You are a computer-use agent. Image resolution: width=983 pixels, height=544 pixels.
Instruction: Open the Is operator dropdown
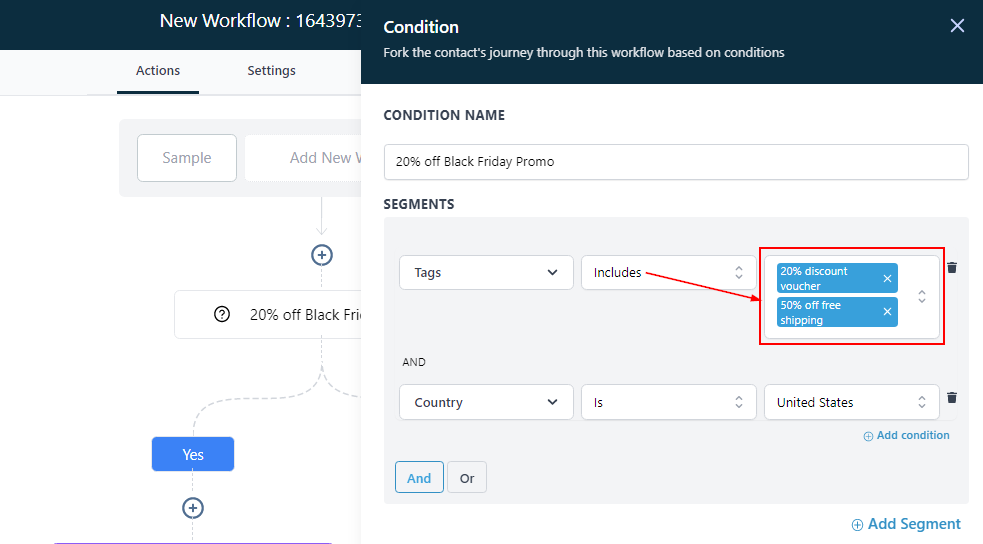point(668,402)
